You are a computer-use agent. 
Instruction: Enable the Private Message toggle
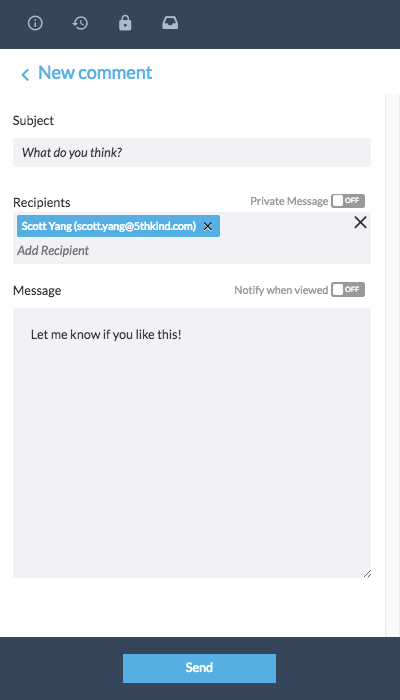[x=348, y=201]
